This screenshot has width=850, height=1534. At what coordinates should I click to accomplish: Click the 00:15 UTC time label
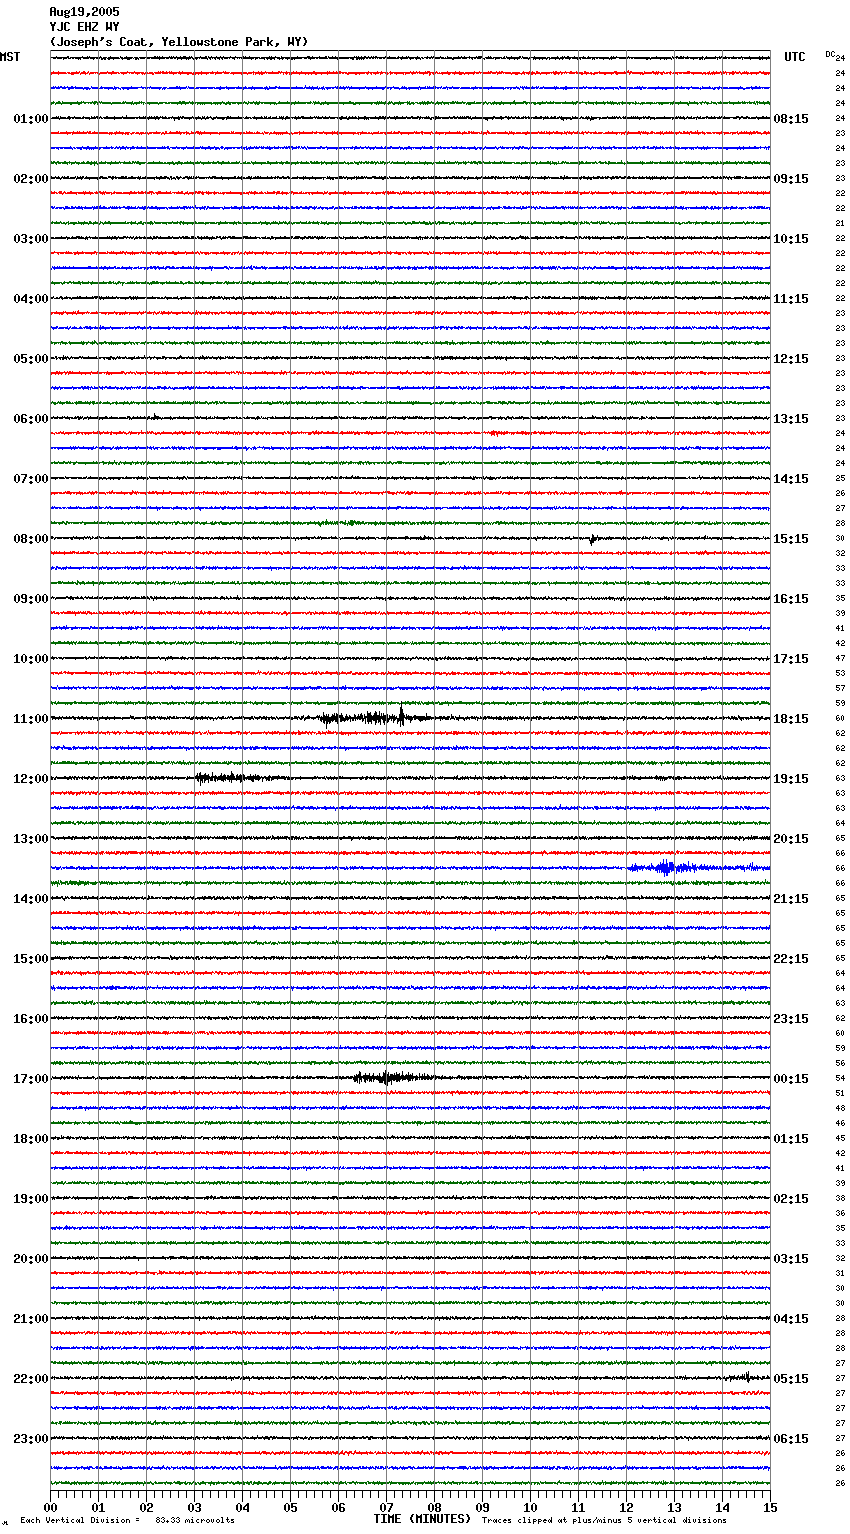(791, 1079)
